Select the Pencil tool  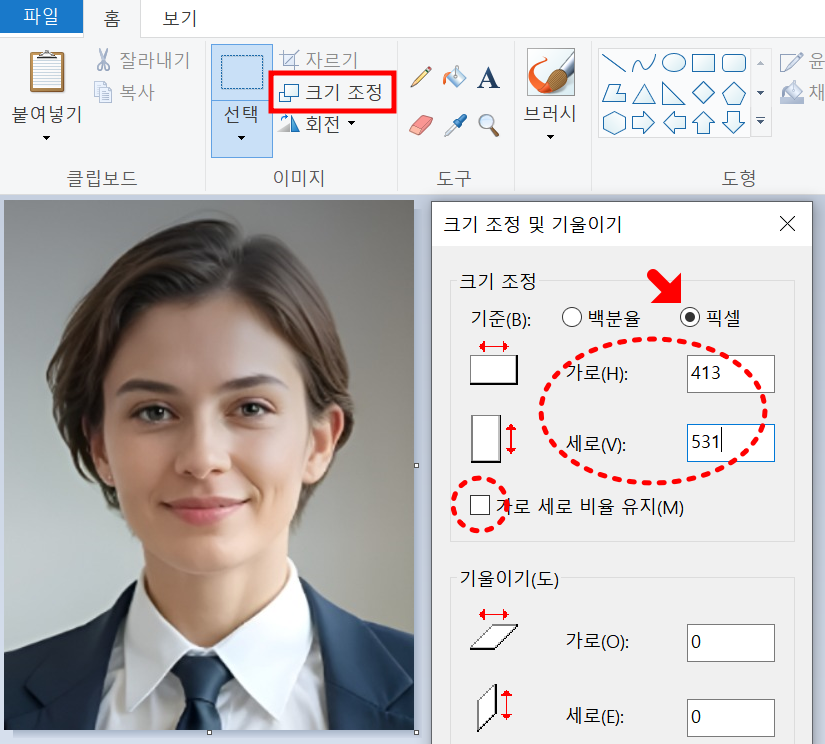(x=420, y=74)
